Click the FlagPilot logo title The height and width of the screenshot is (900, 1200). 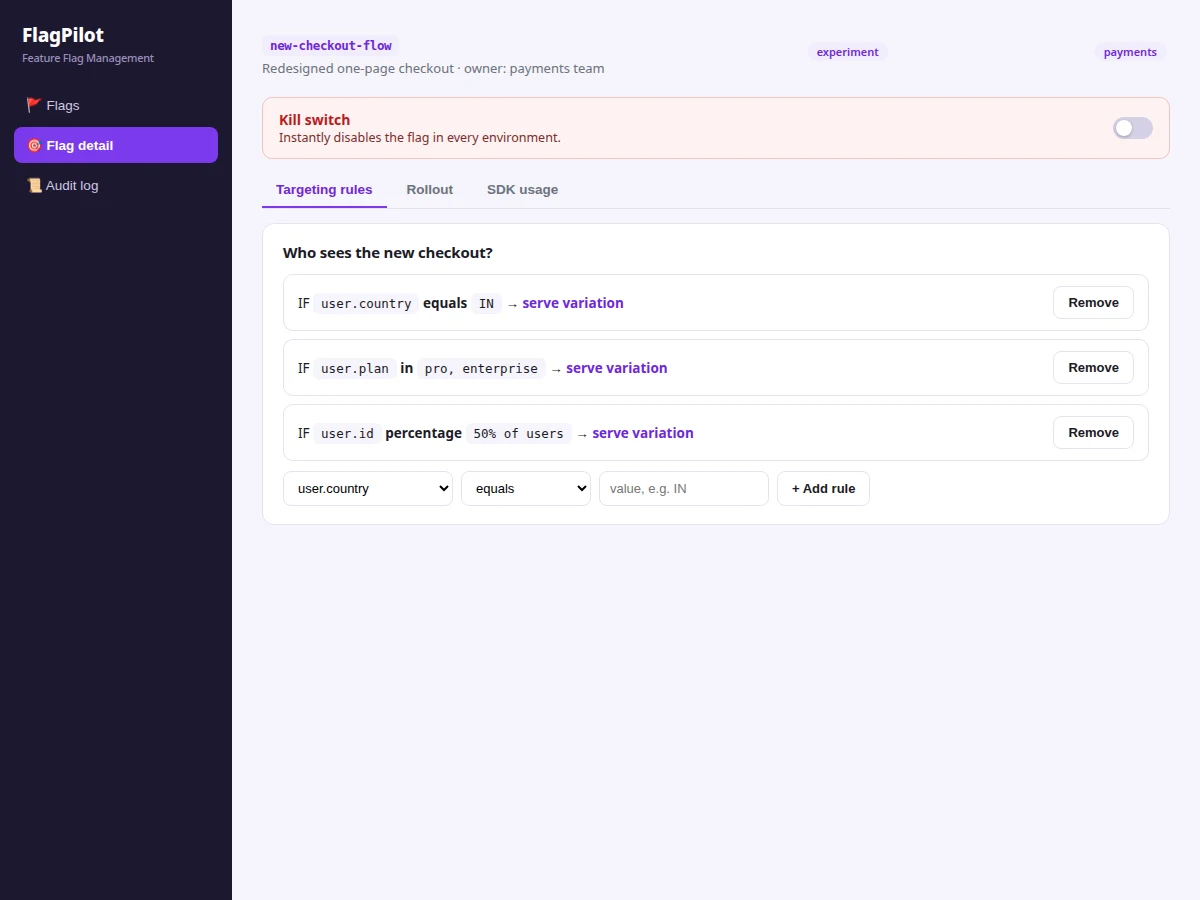pos(63,35)
